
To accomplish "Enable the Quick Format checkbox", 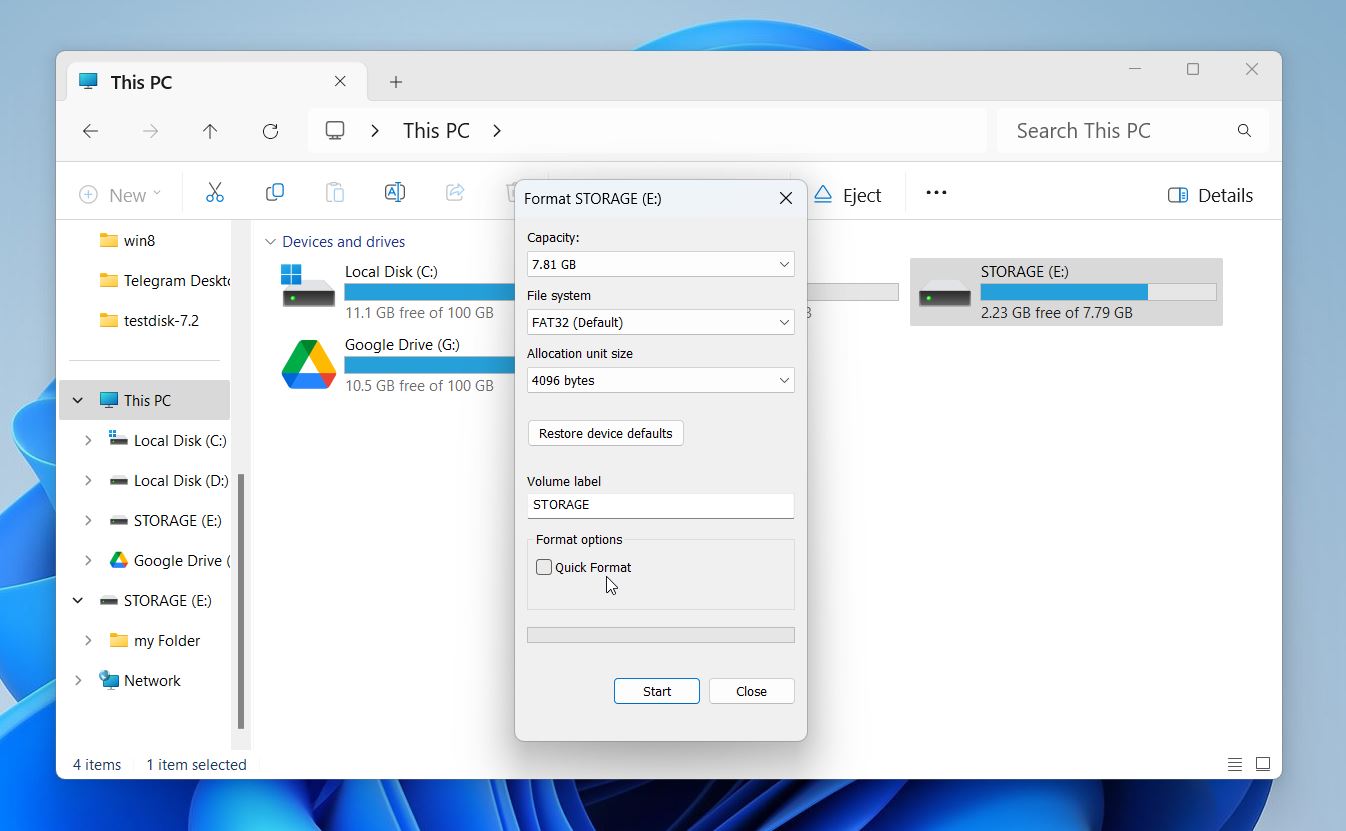I will (x=544, y=567).
